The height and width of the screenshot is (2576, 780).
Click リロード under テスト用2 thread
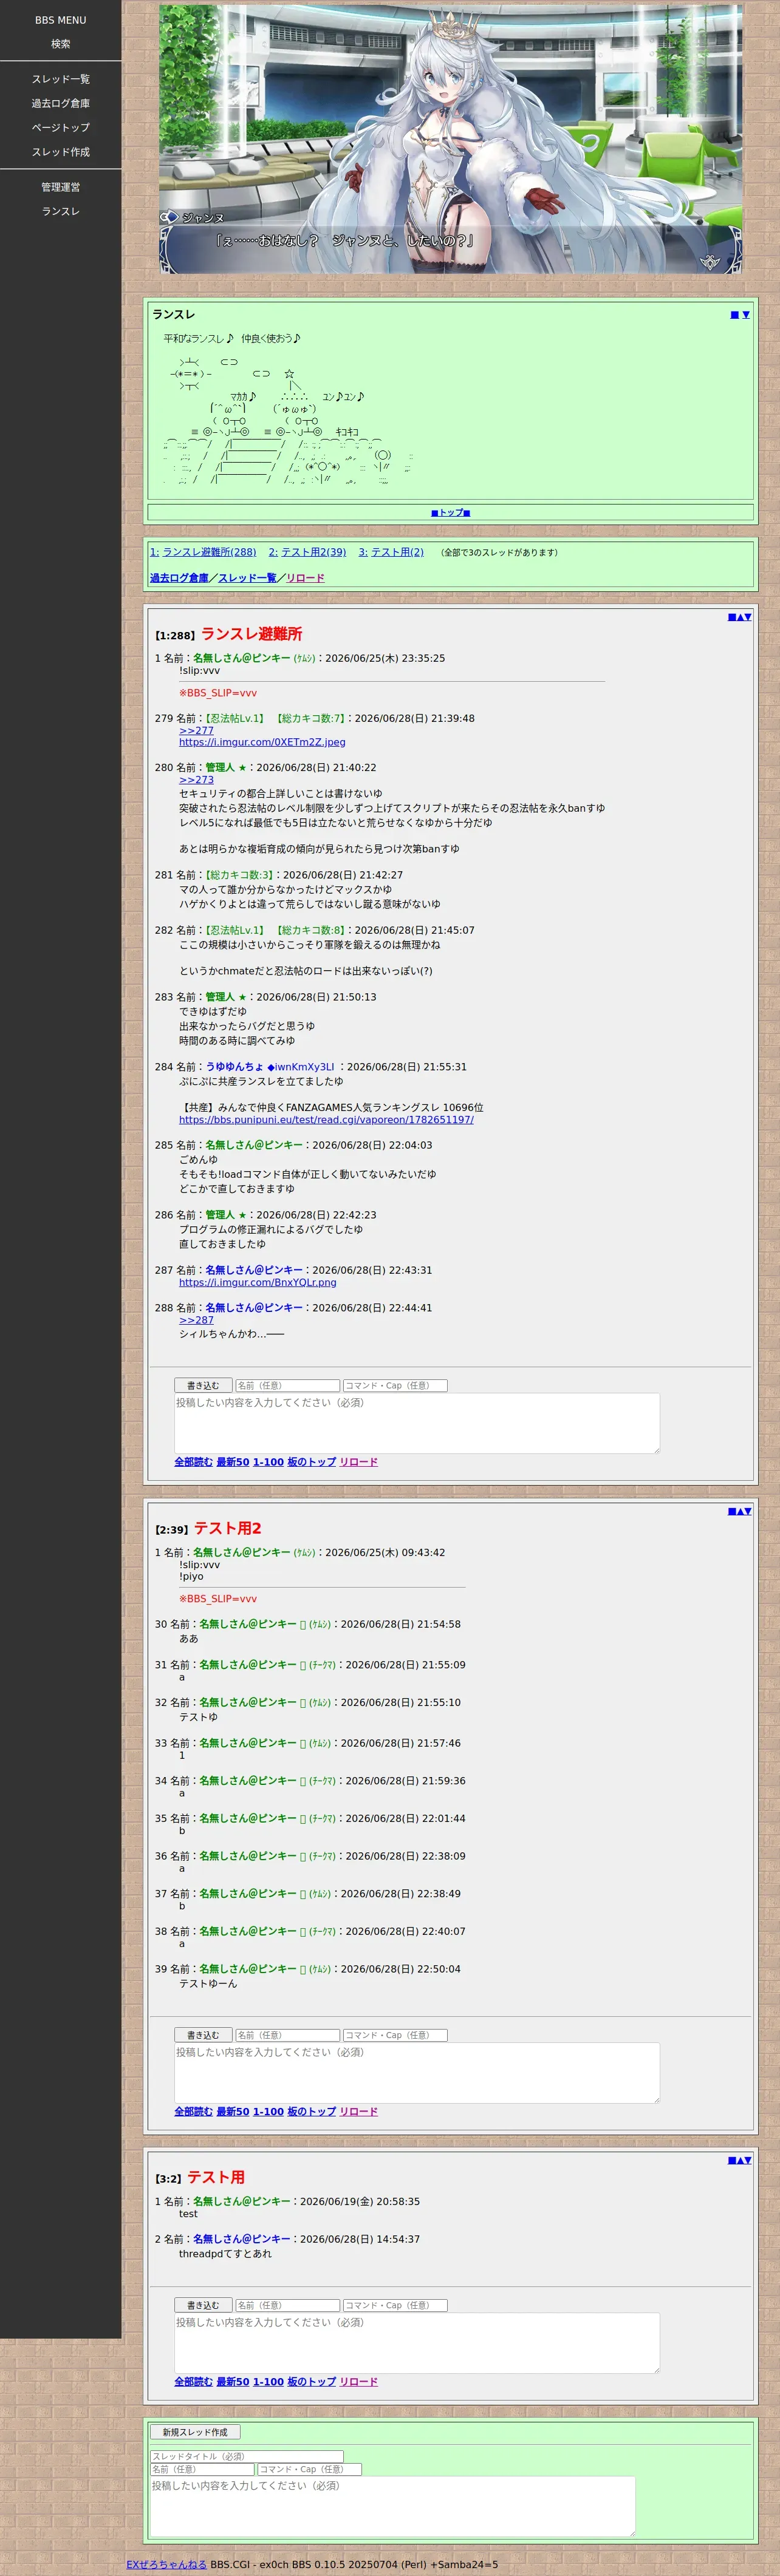359,2112
